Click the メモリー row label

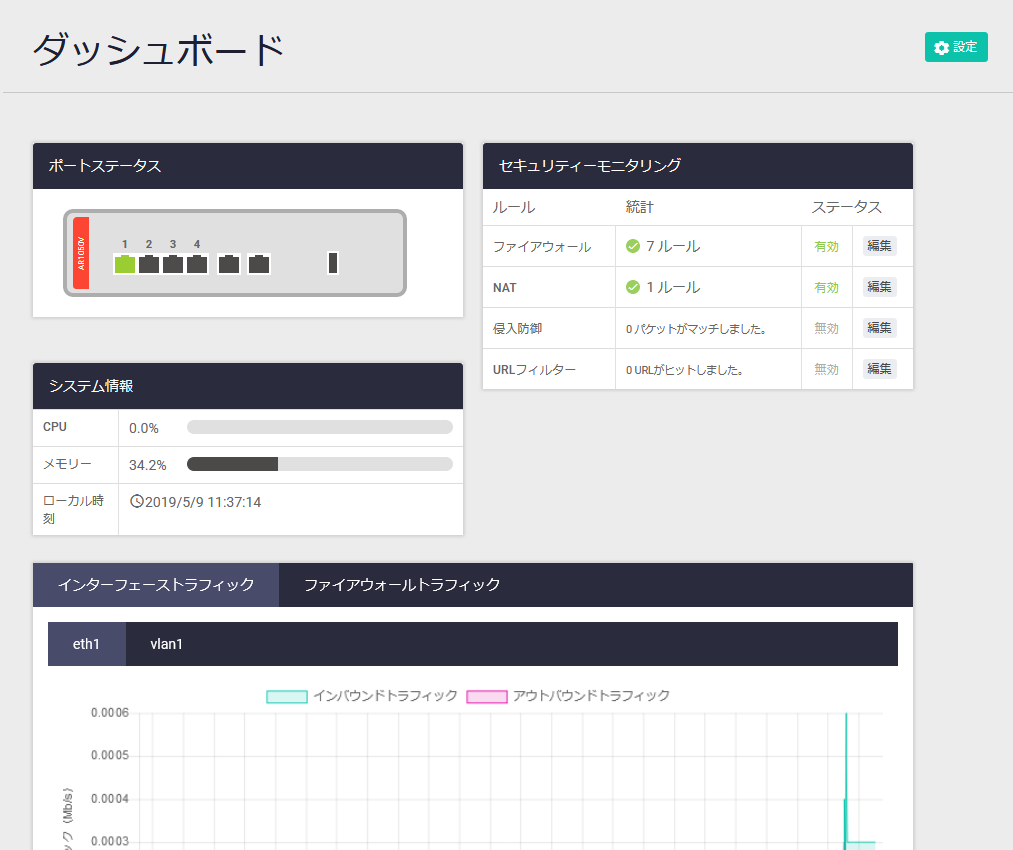[67, 464]
